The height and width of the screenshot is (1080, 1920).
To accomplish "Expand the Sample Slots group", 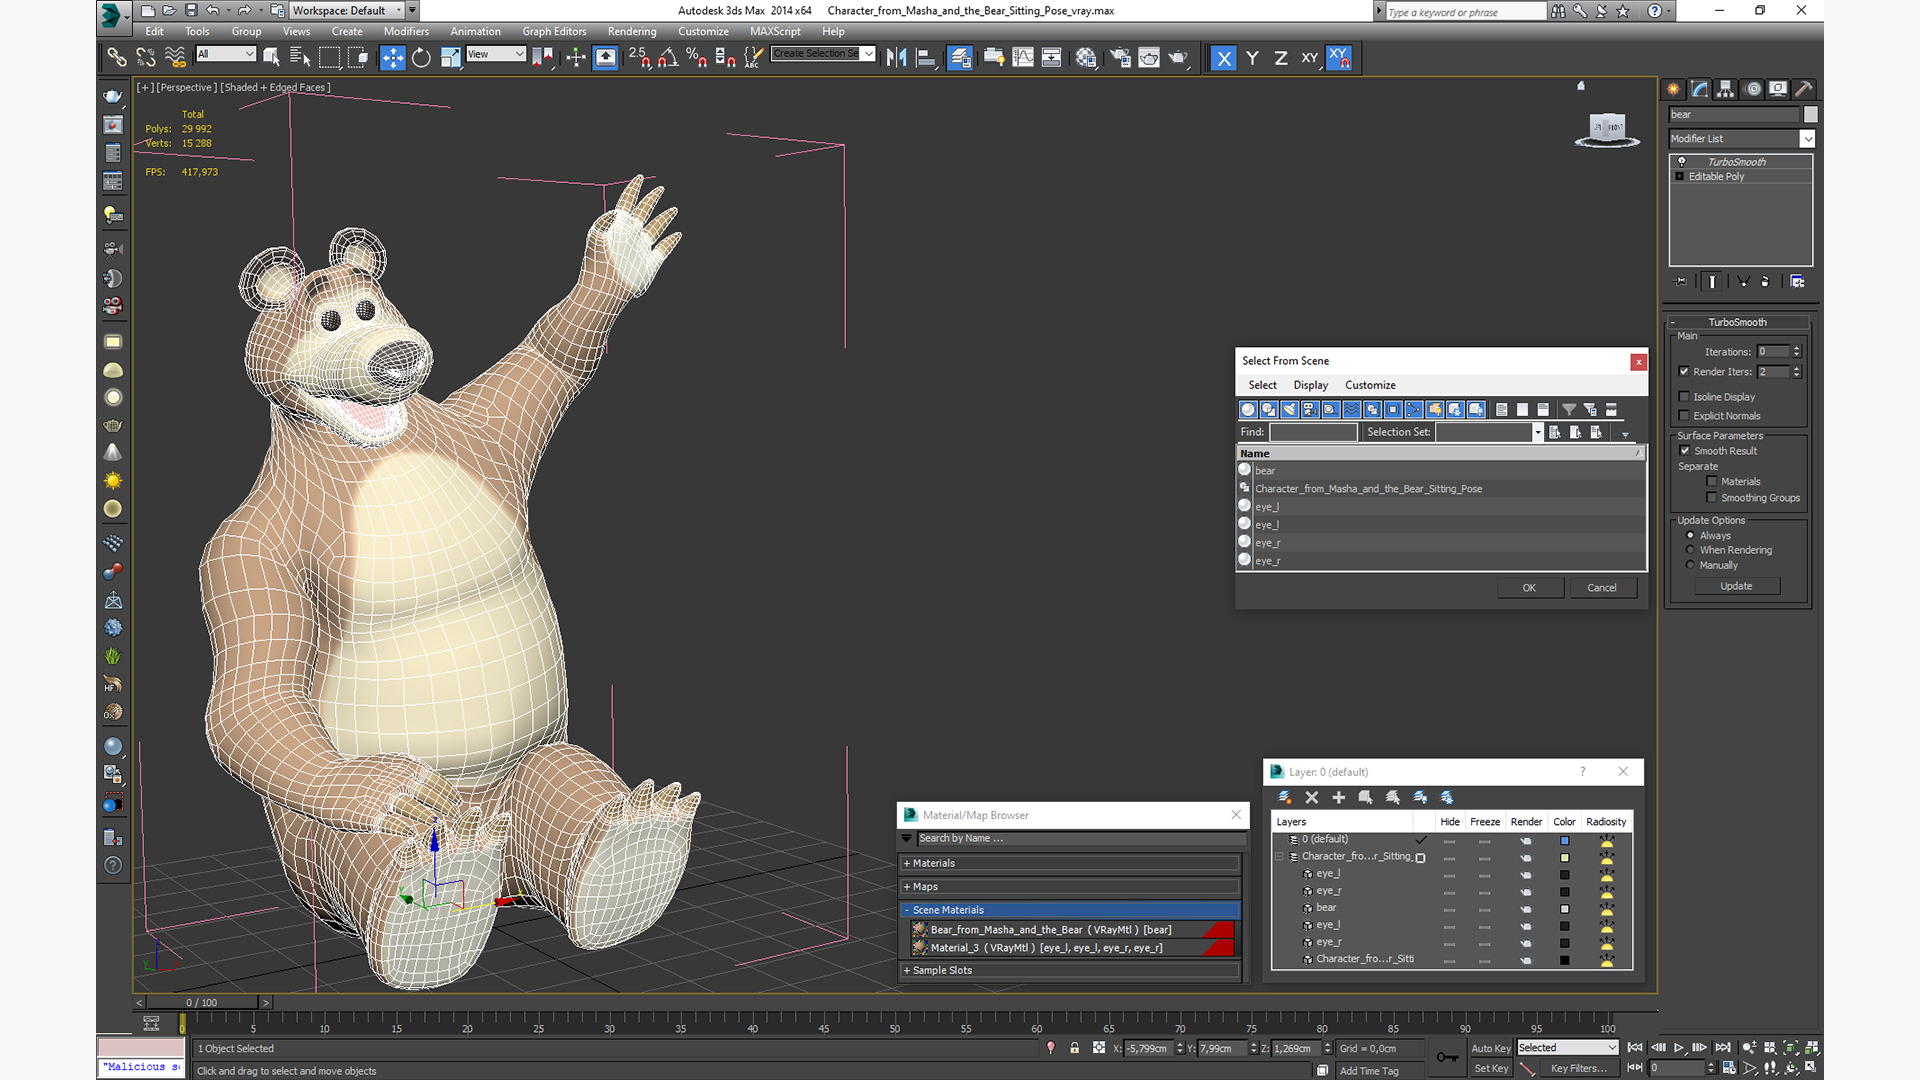I will [x=1069, y=970].
